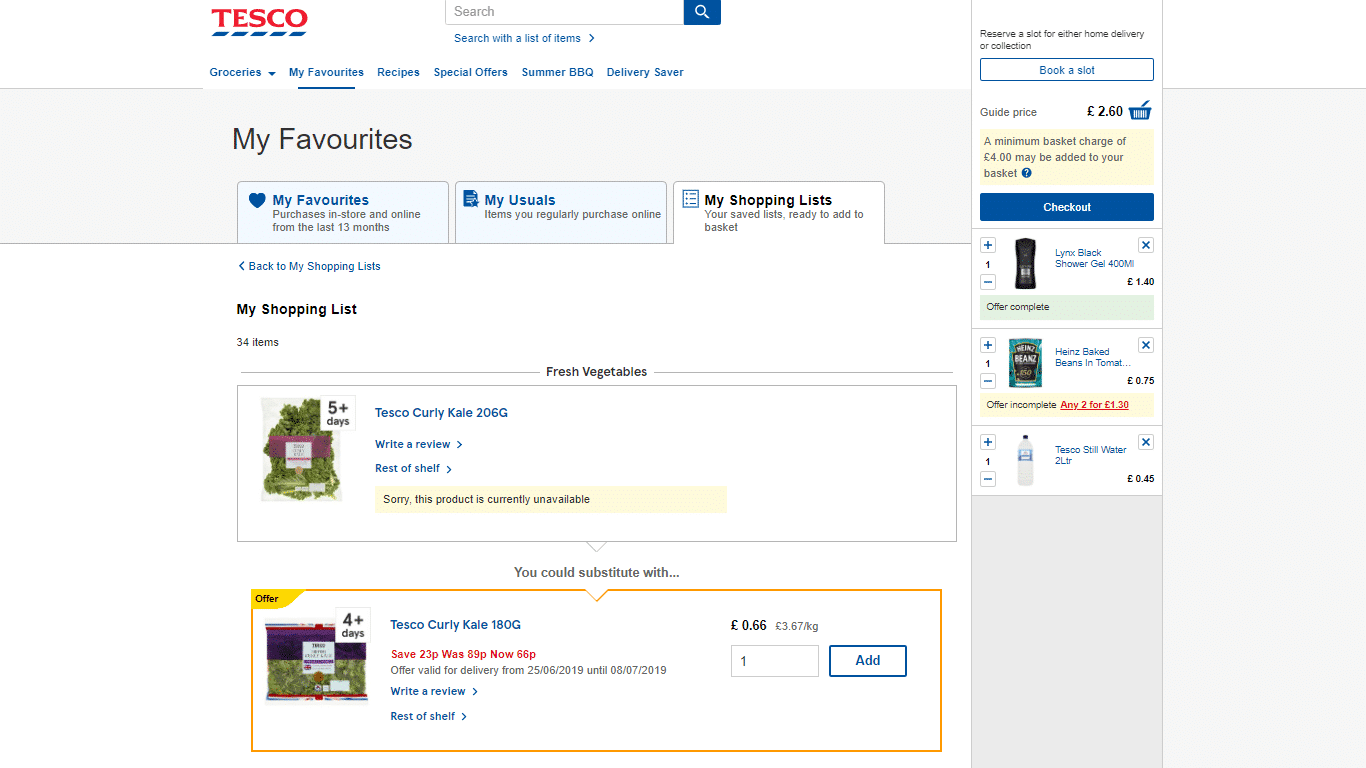Remove Lynx Black Shower Gel from basket
Screen dimensions: 1366x768
[1146, 245]
